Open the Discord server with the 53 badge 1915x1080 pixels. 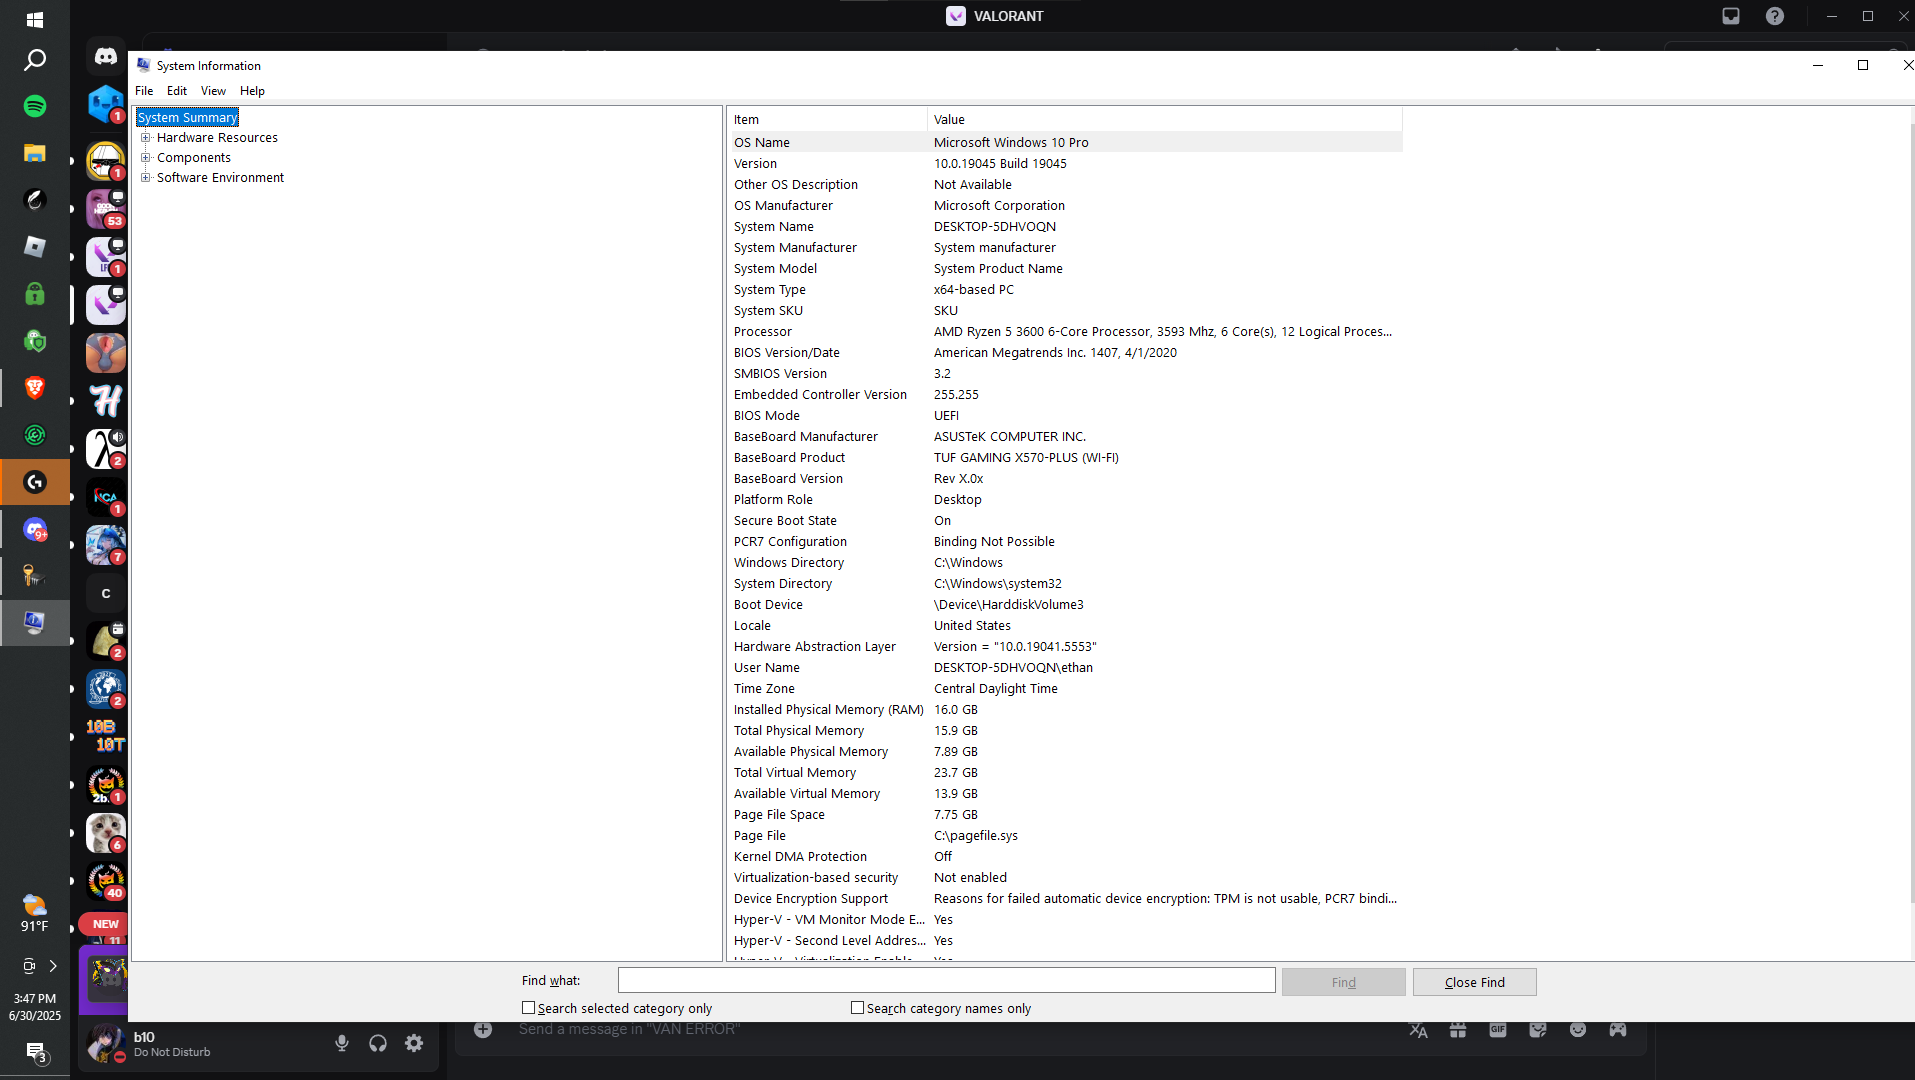coord(106,209)
